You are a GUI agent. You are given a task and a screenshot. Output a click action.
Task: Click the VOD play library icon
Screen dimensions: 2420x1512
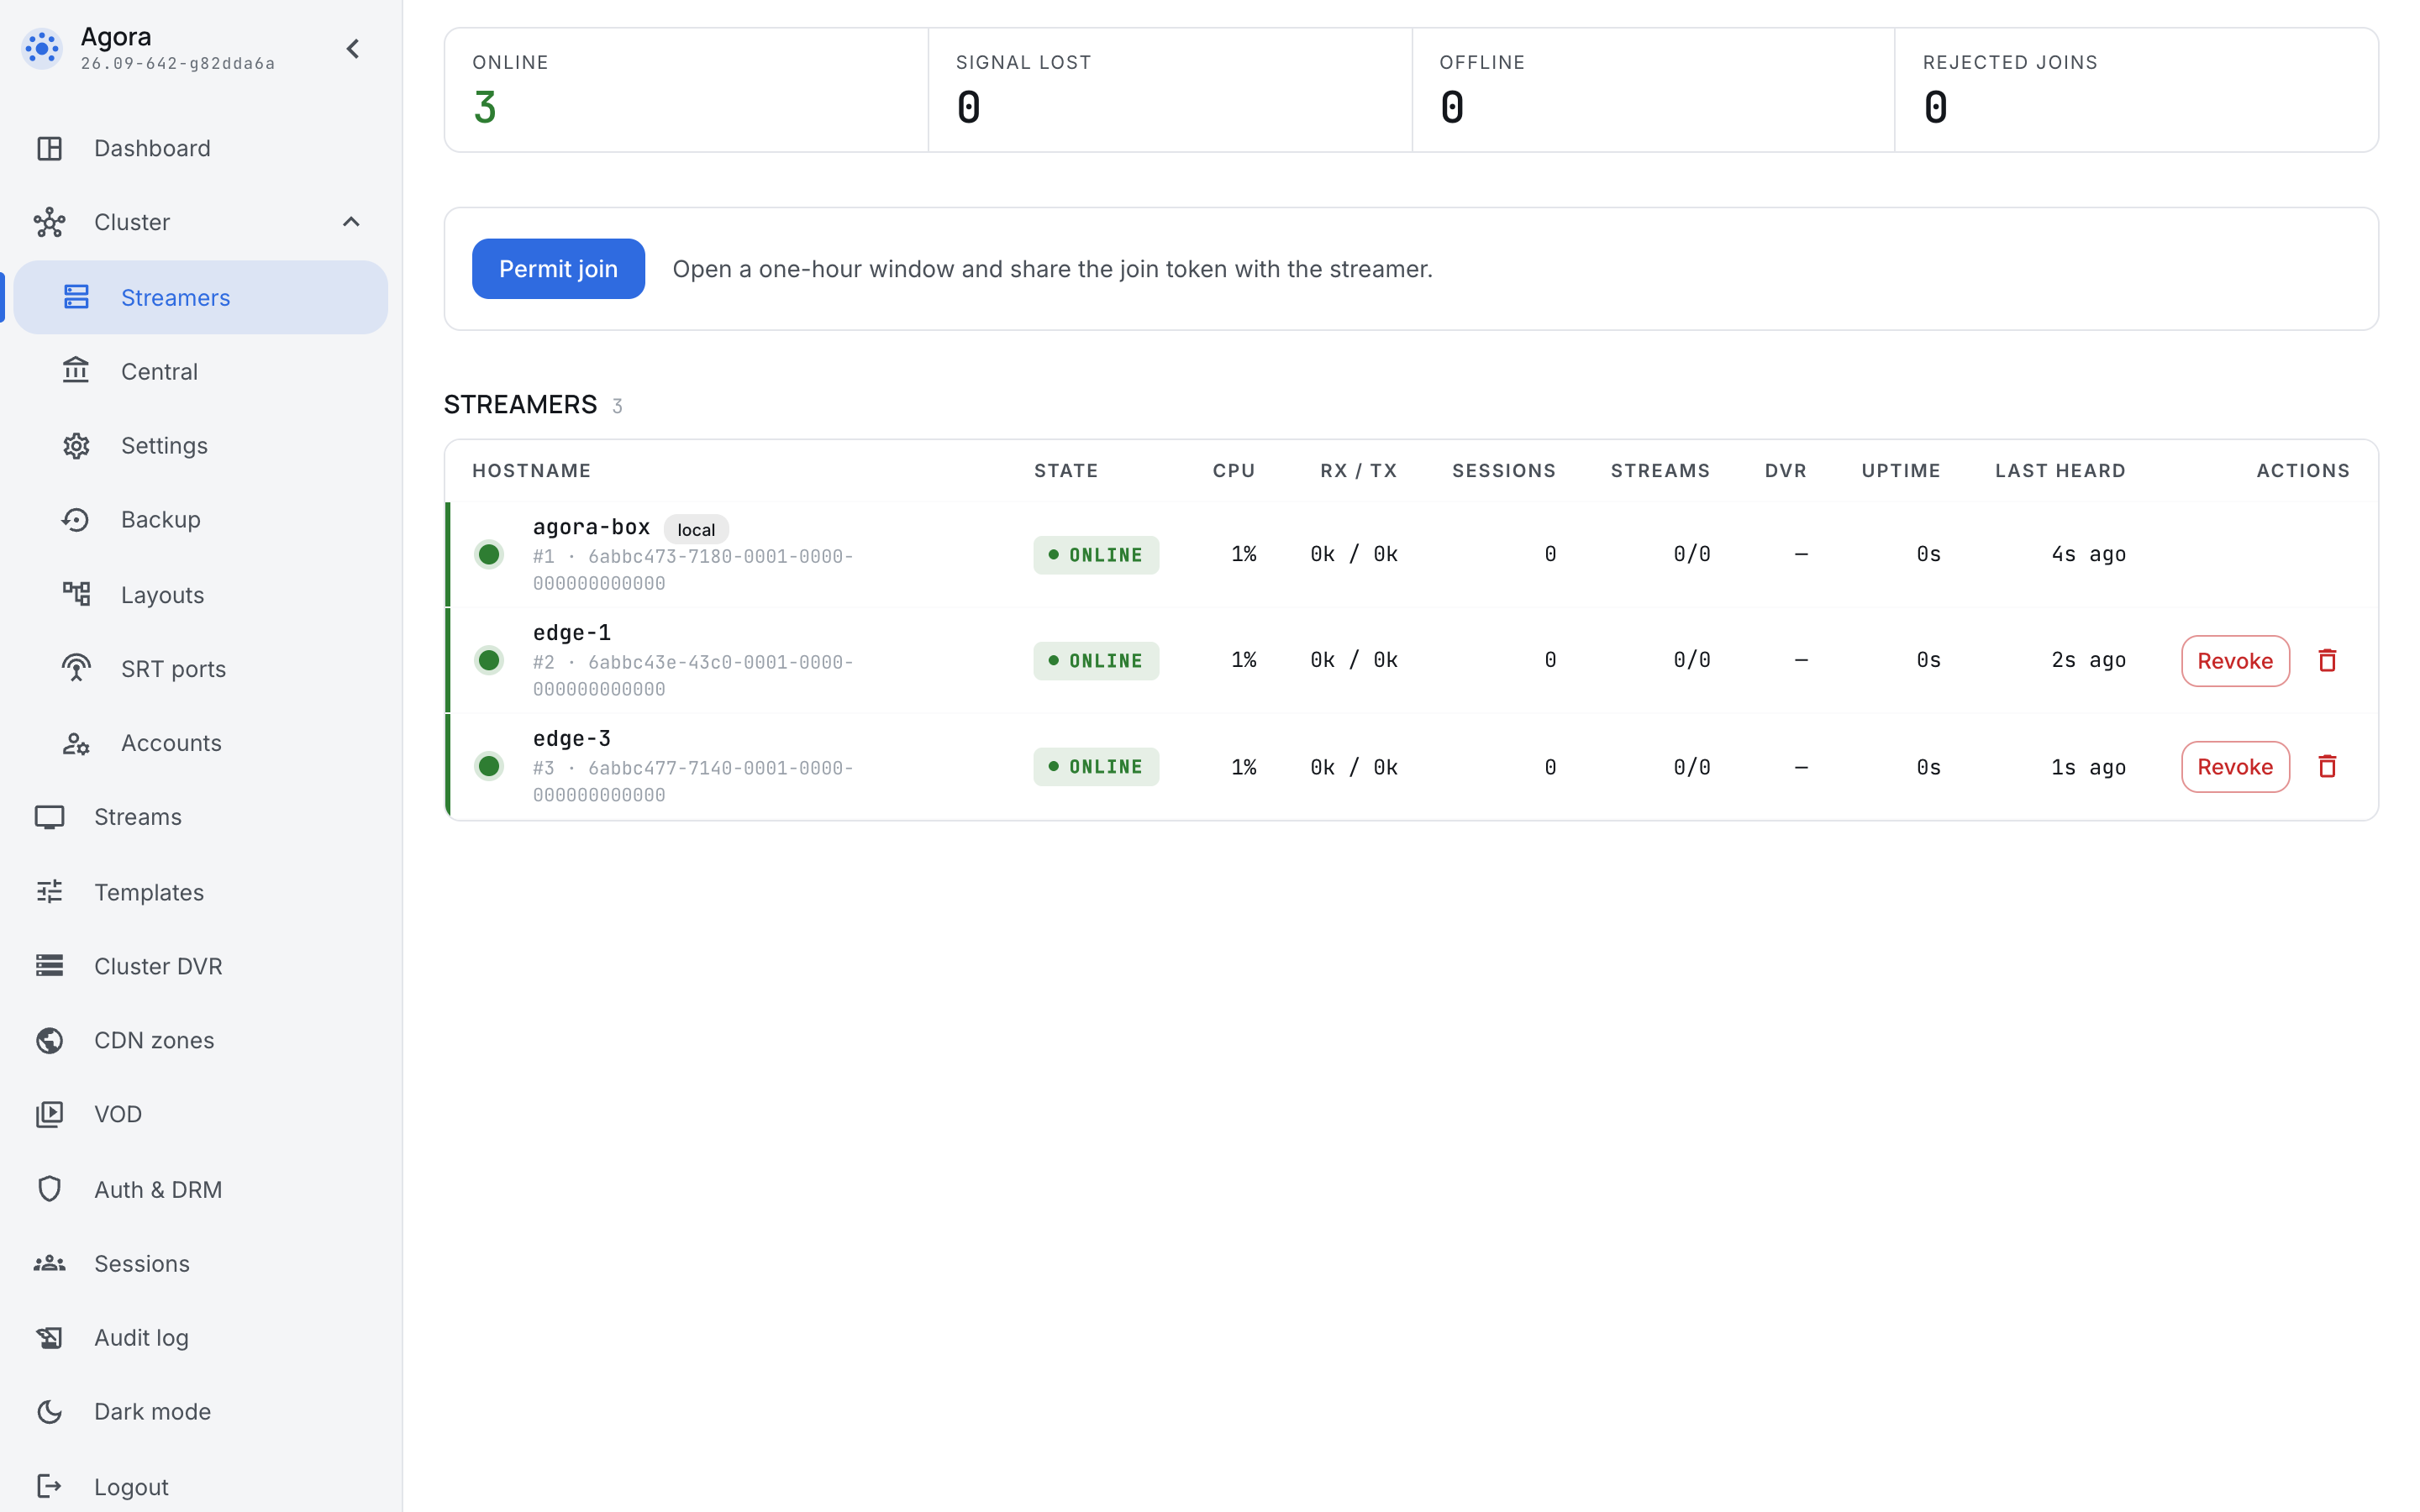[x=49, y=1114]
